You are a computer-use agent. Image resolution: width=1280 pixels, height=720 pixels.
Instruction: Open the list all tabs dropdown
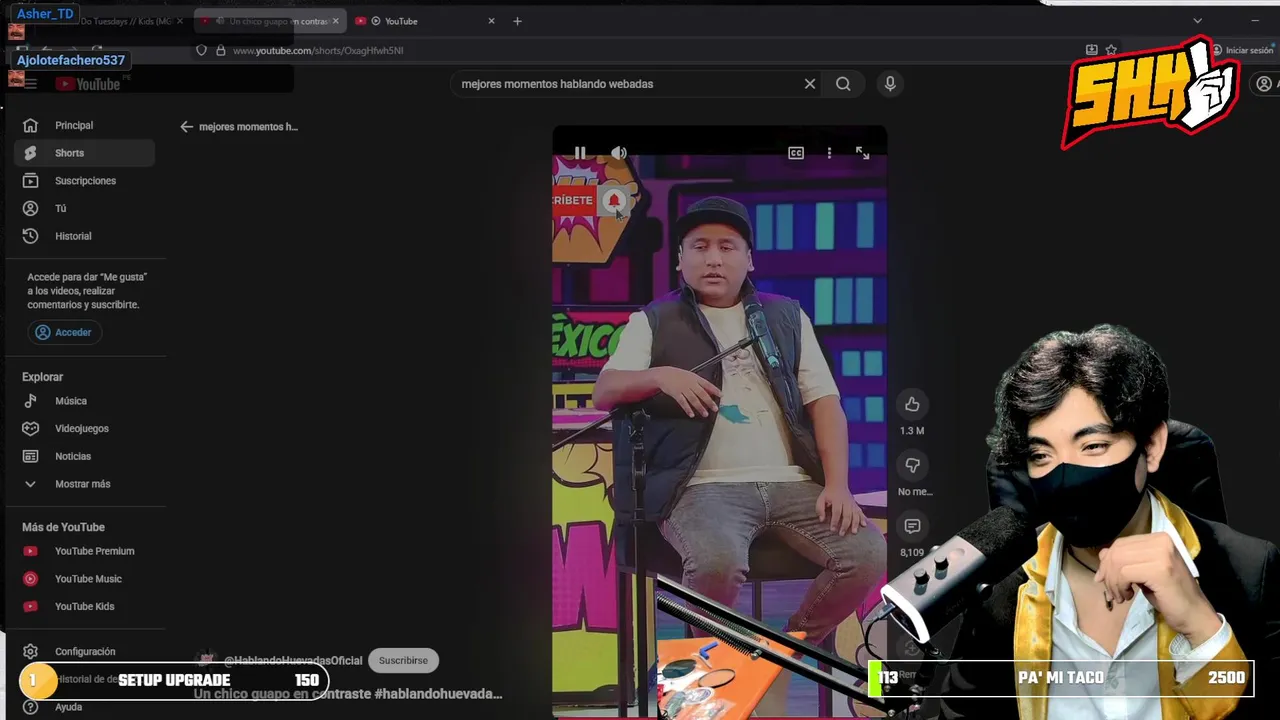(x=1197, y=21)
